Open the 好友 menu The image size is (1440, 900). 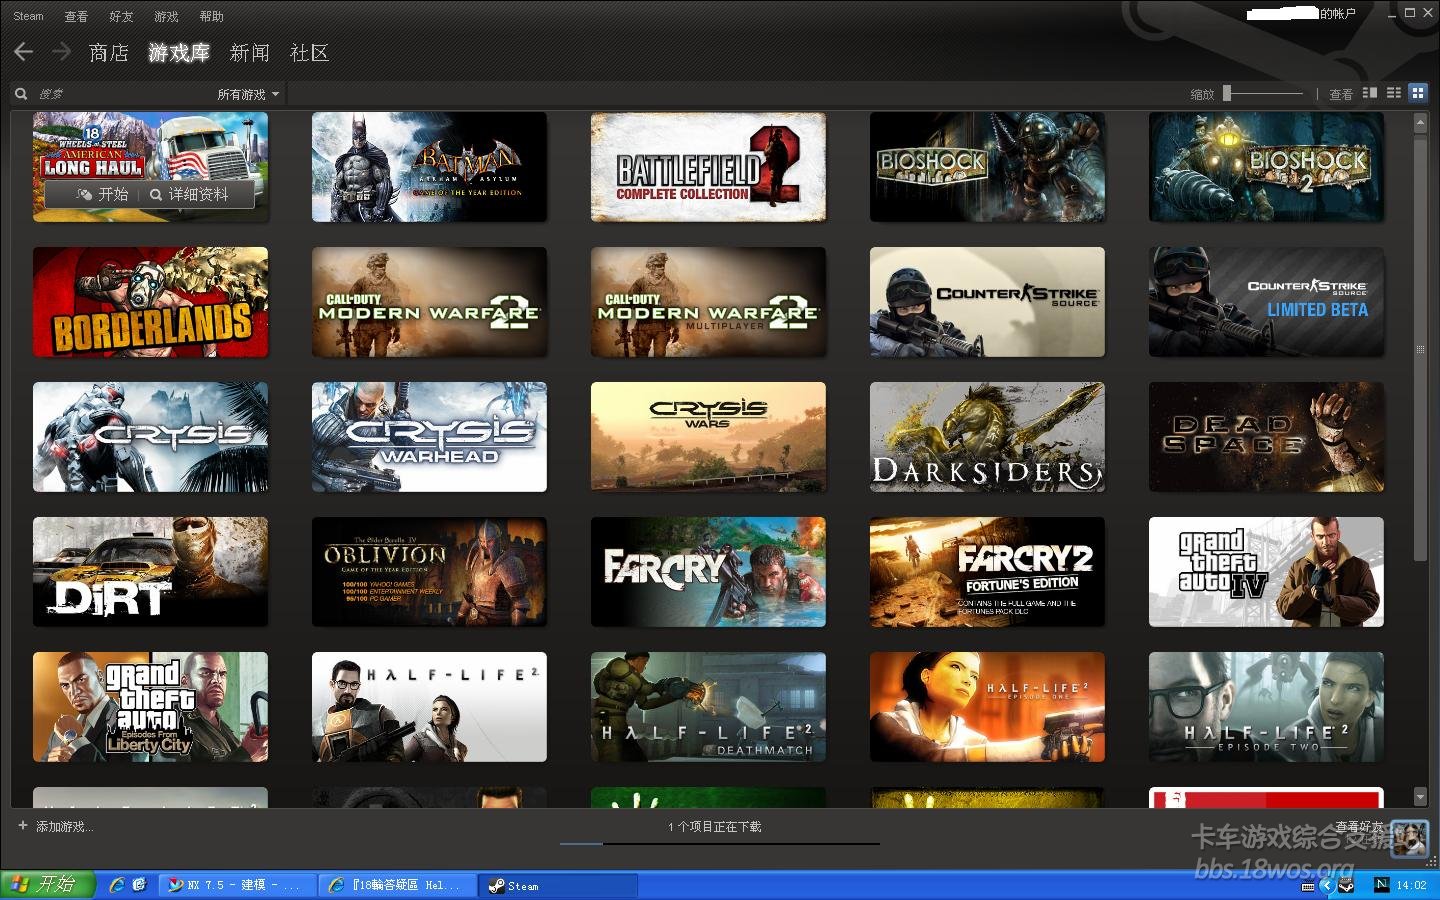coord(121,16)
